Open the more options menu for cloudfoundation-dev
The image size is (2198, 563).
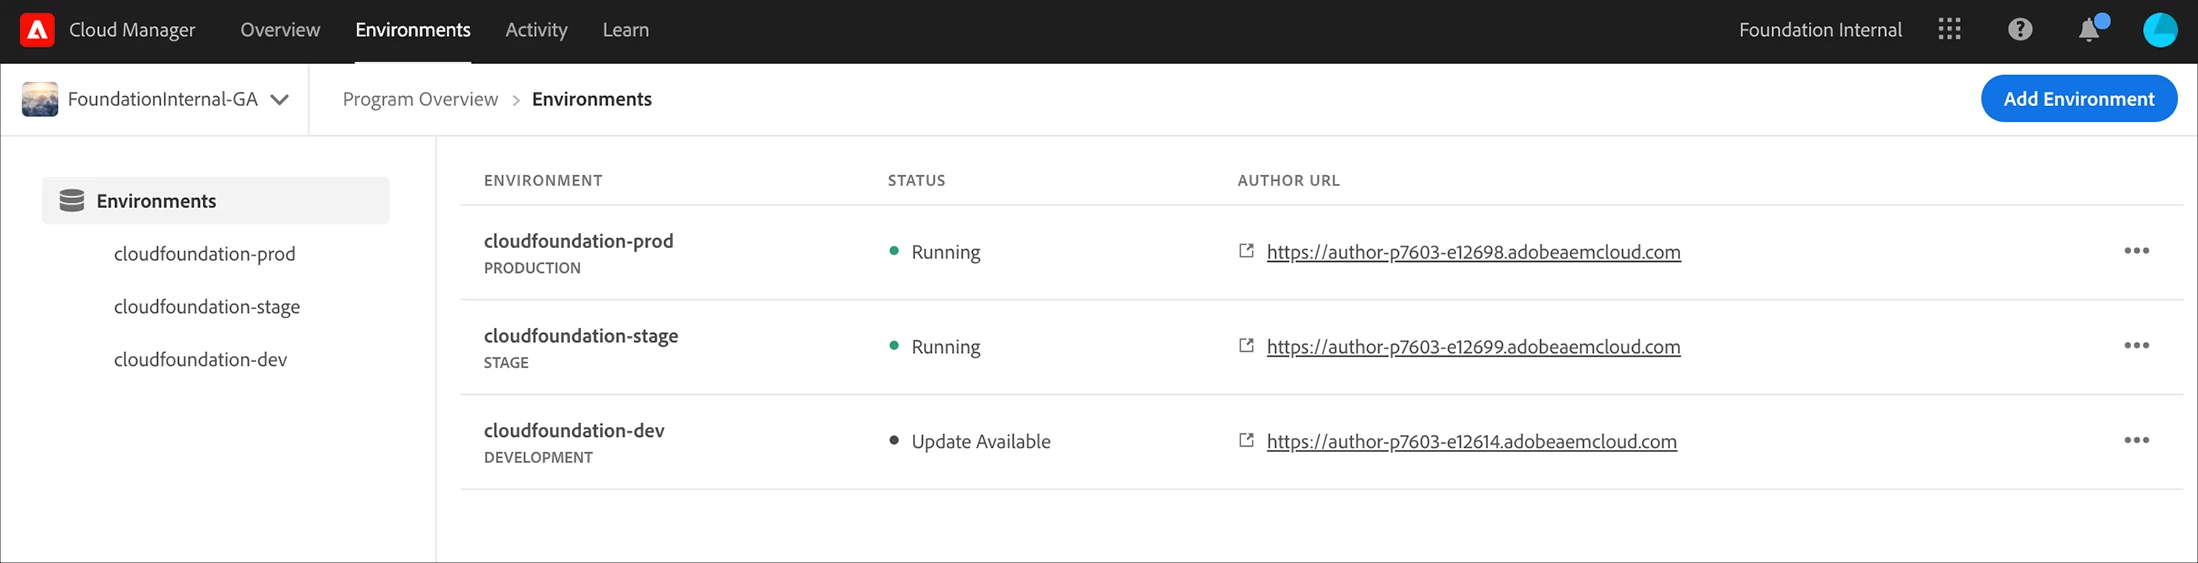(x=2136, y=440)
